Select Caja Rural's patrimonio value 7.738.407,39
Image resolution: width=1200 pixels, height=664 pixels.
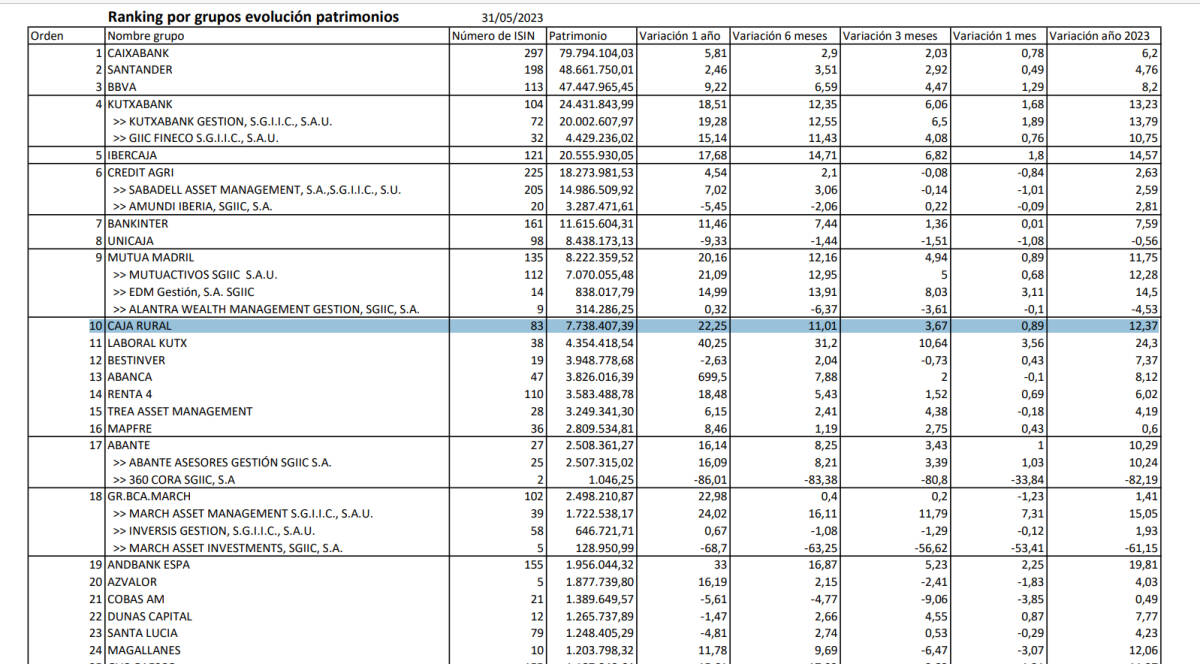600,326
